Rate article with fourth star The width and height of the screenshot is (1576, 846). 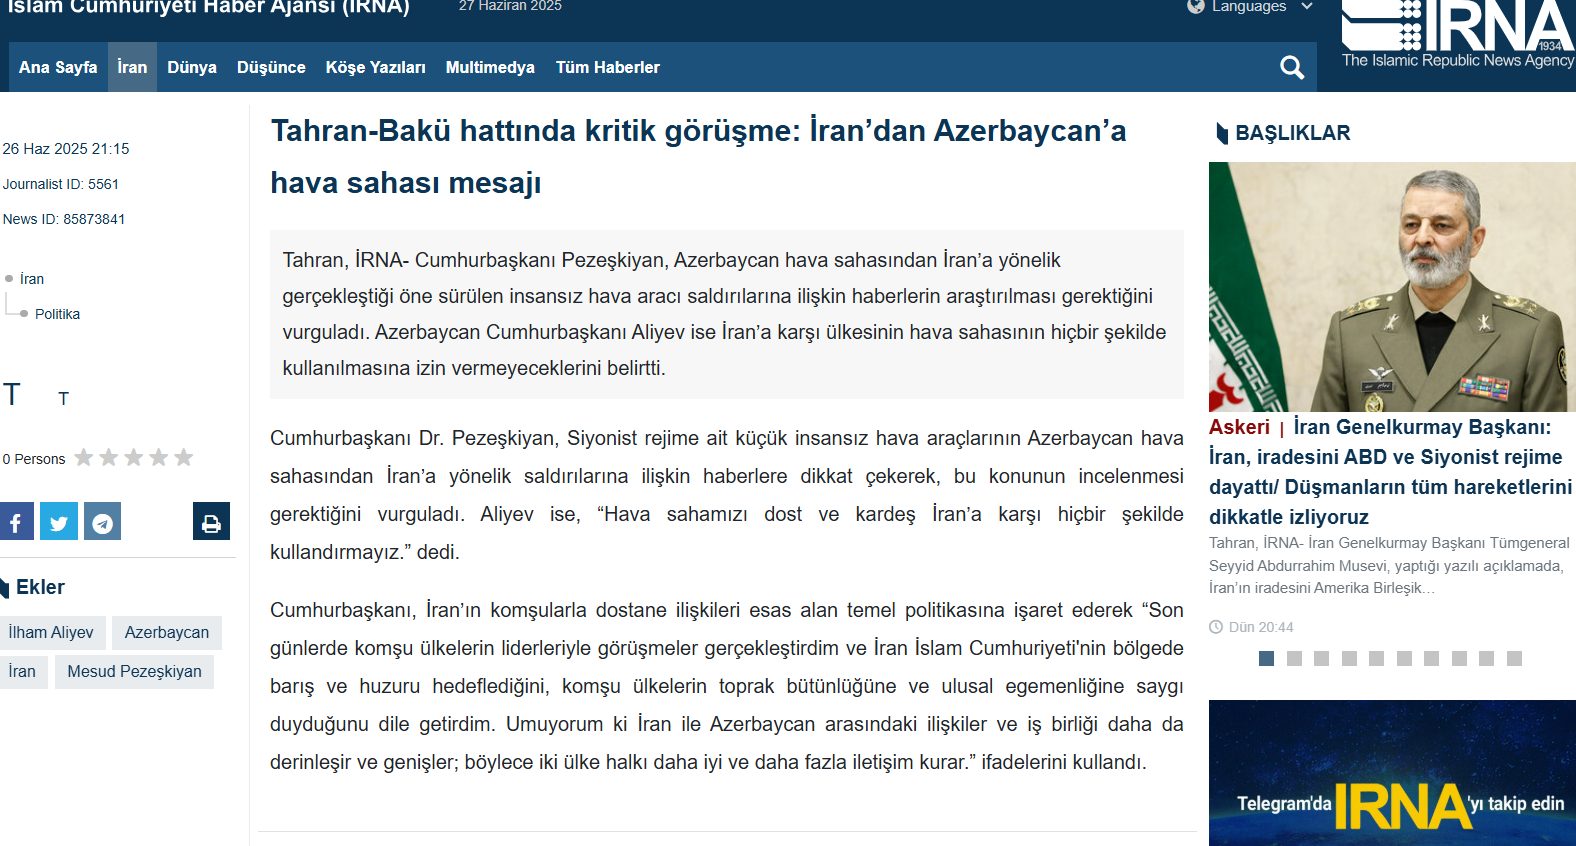pyautogui.click(x=159, y=457)
